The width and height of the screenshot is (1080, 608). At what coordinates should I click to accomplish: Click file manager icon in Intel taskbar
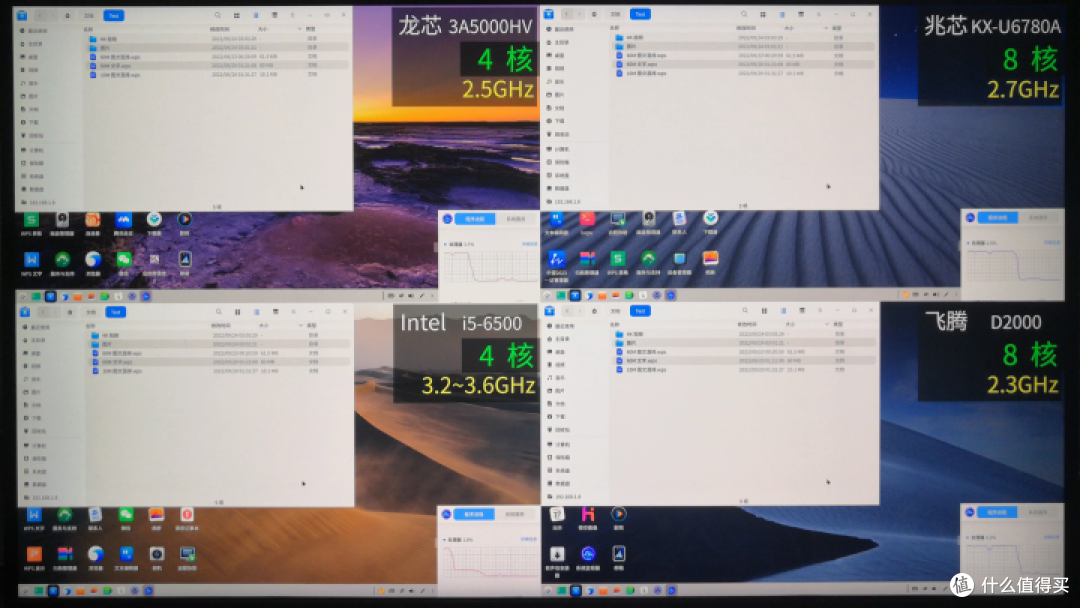point(52,591)
